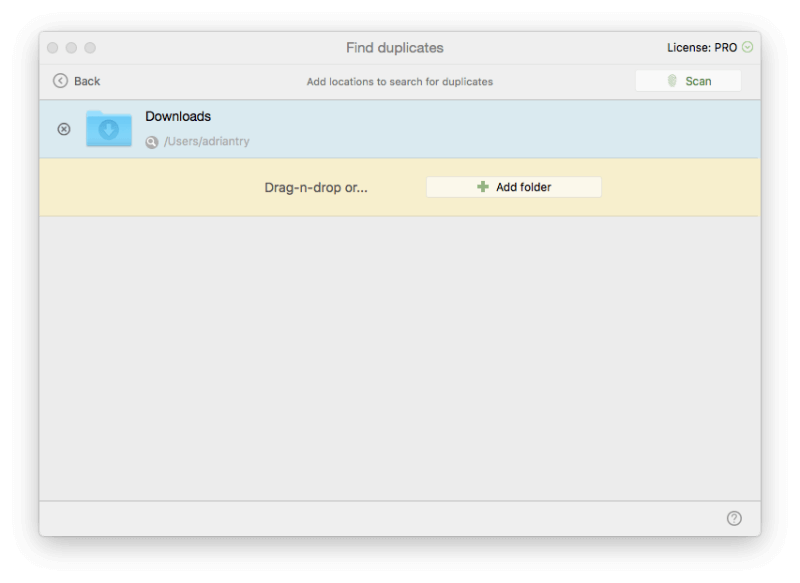Click the window minimize button
Image resolution: width=800 pixels, height=583 pixels.
click(x=71, y=47)
